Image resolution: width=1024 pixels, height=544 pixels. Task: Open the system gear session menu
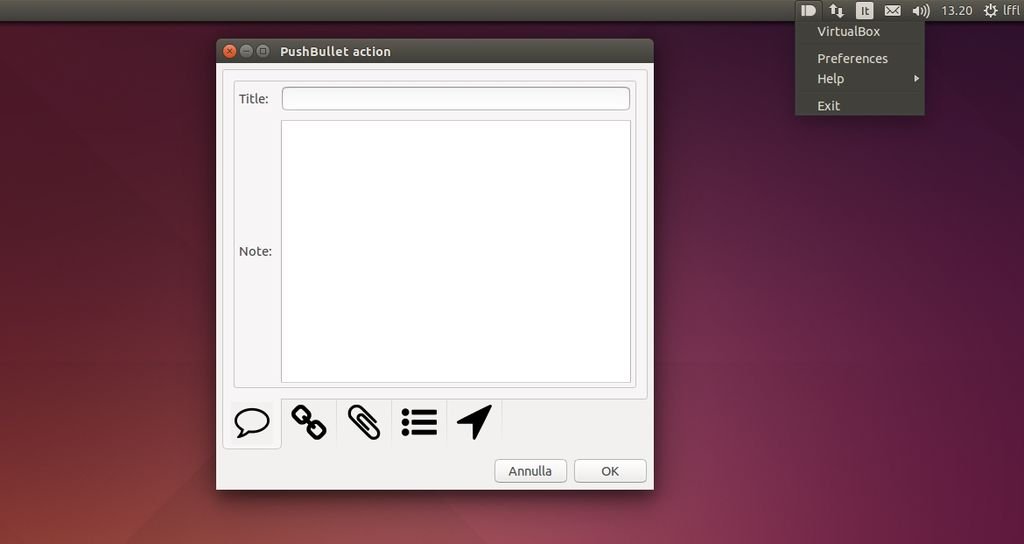coord(990,10)
